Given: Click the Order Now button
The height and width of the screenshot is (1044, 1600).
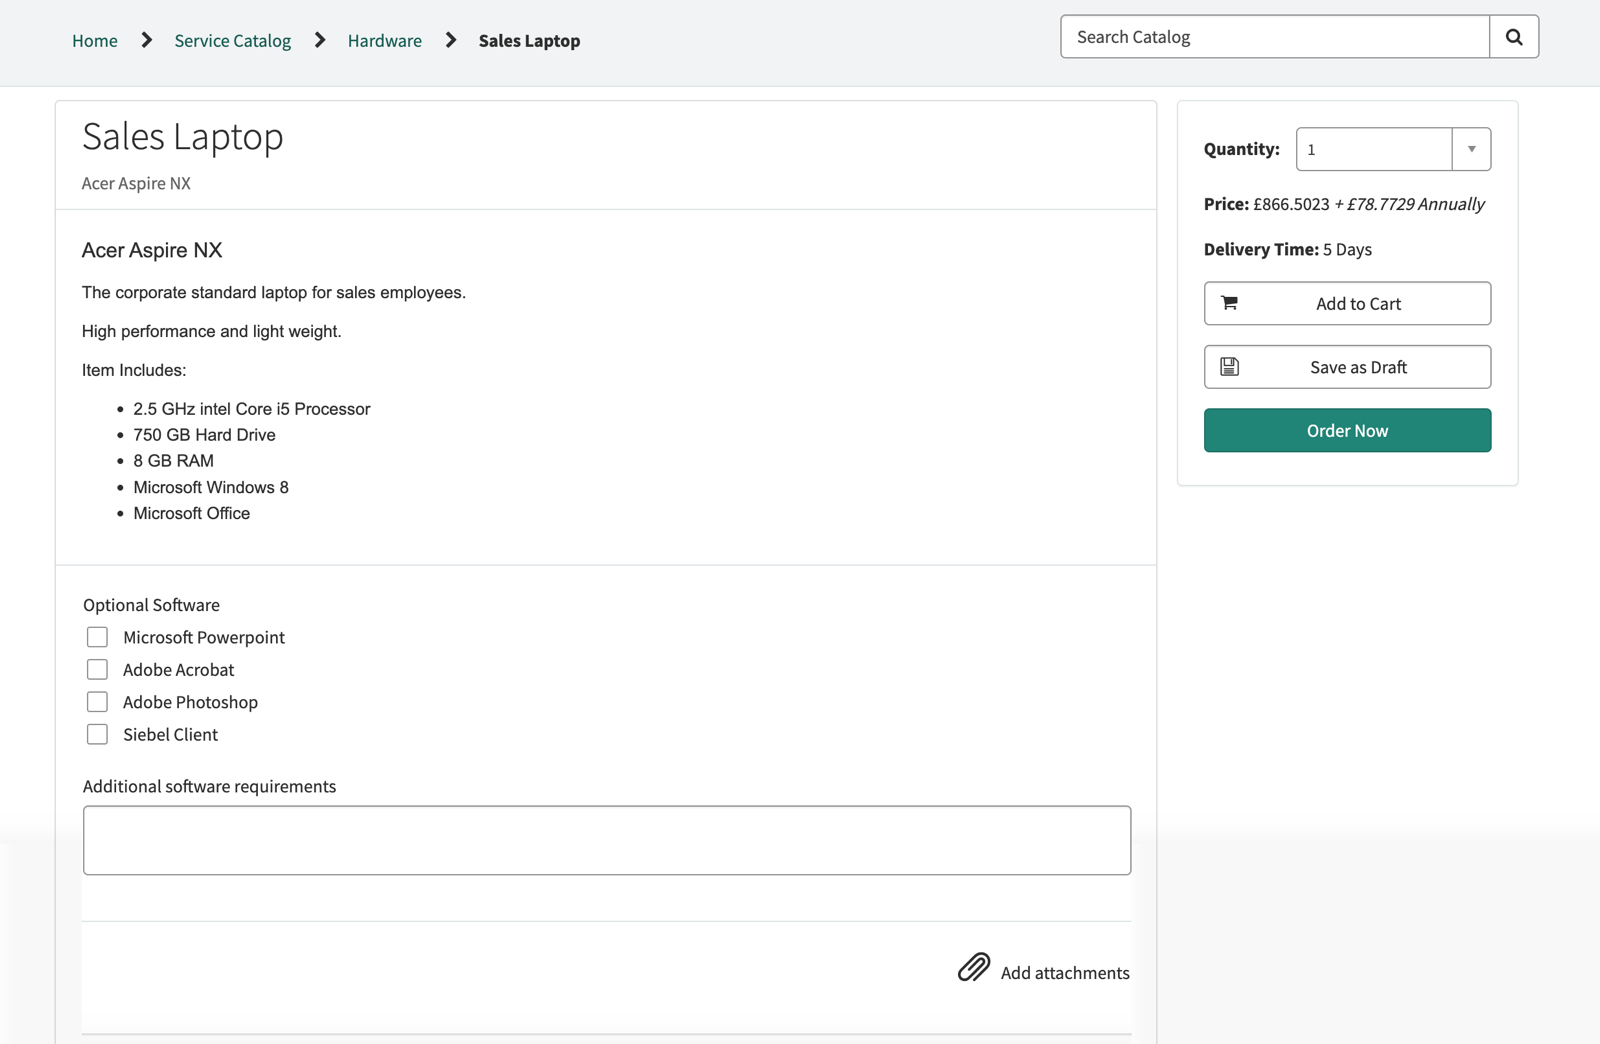Looking at the screenshot, I should pos(1347,430).
